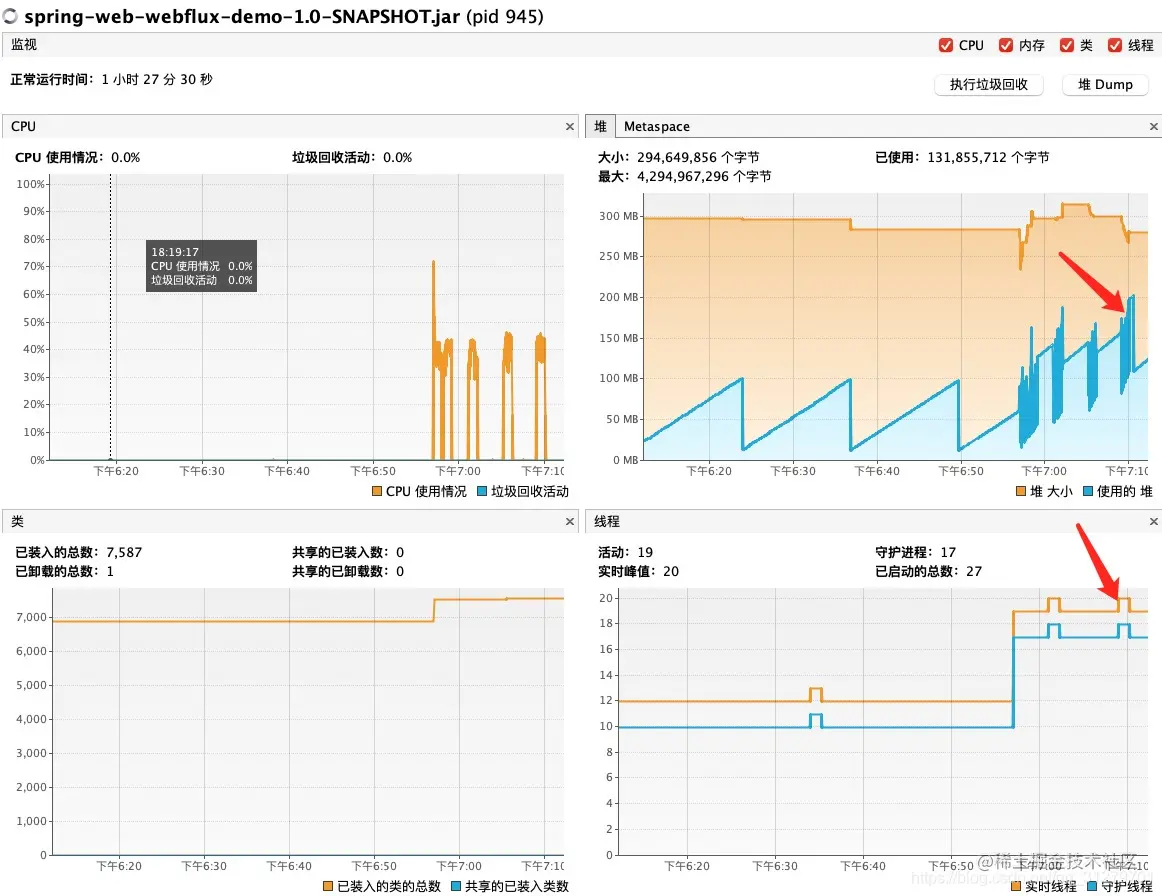Image resolution: width=1162 pixels, height=896 pixels.
Task: Click heap 最大: 4,294,967,296 value
Action: [x=684, y=176]
